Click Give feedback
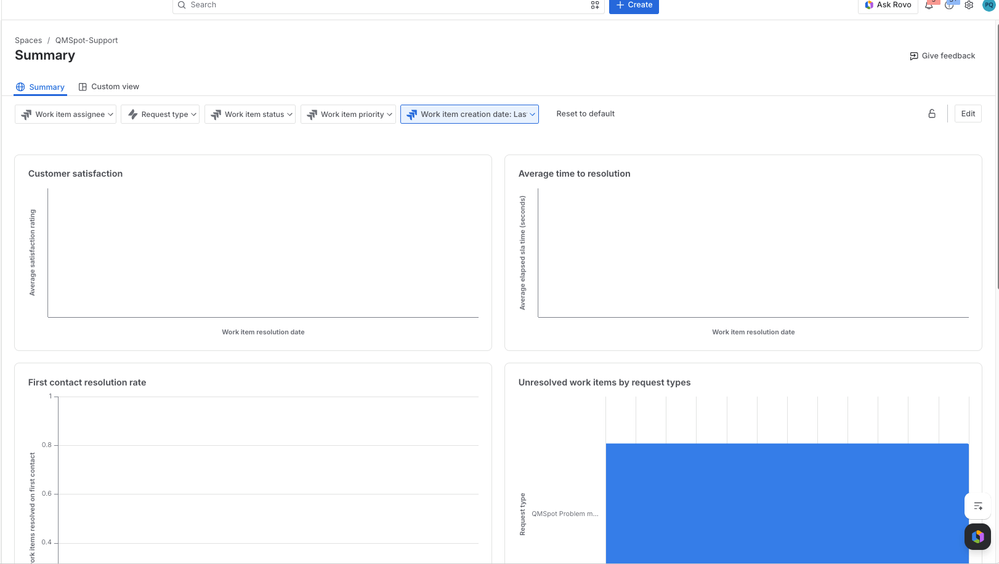Viewport: 999px width, 564px height. 942,56
